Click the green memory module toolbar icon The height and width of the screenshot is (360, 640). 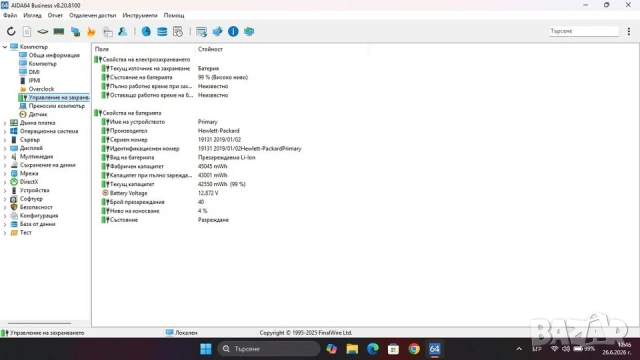(x=59, y=31)
